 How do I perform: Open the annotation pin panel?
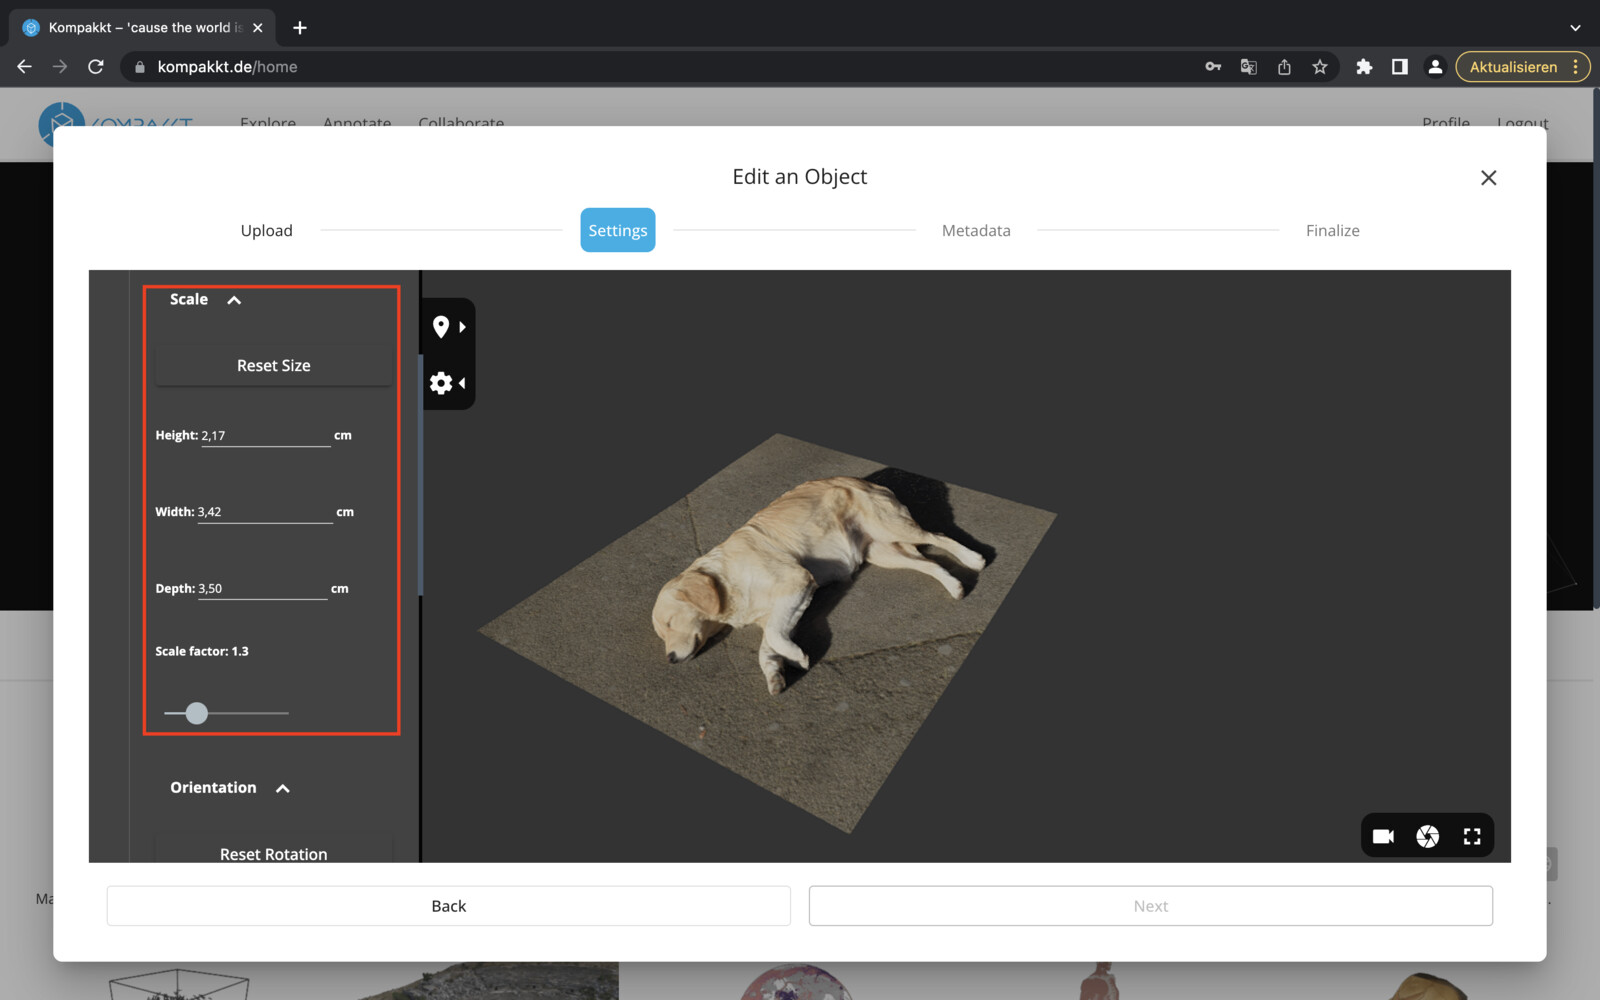click(448, 327)
